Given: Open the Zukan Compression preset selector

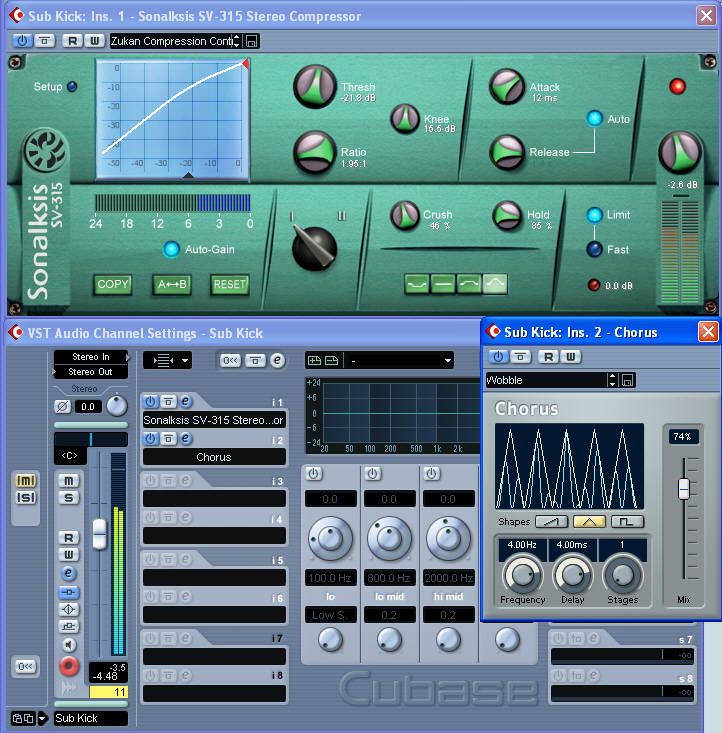Looking at the screenshot, I should tap(175, 41).
